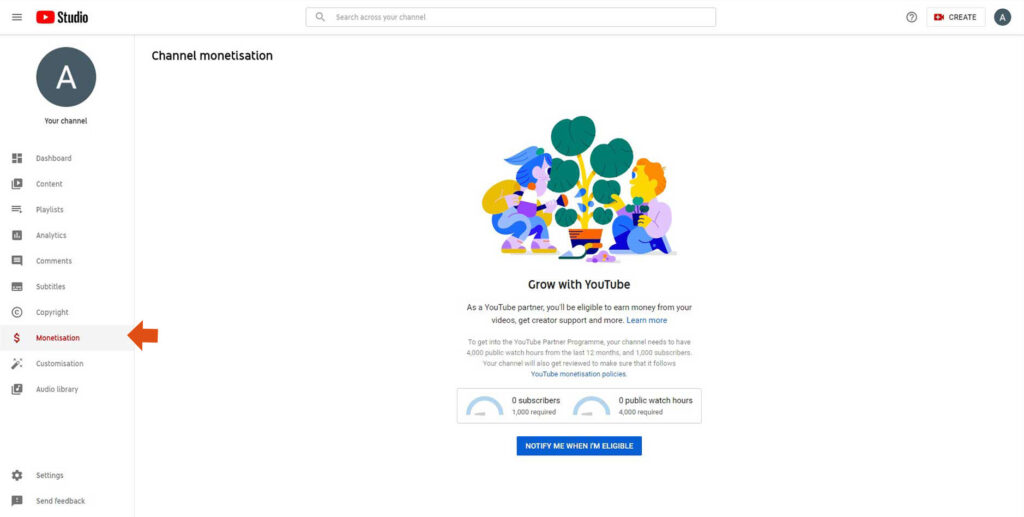The width and height of the screenshot is (1024, 517).
Task: Open the account avatar menu
Action: click(x=1002, y=18)
